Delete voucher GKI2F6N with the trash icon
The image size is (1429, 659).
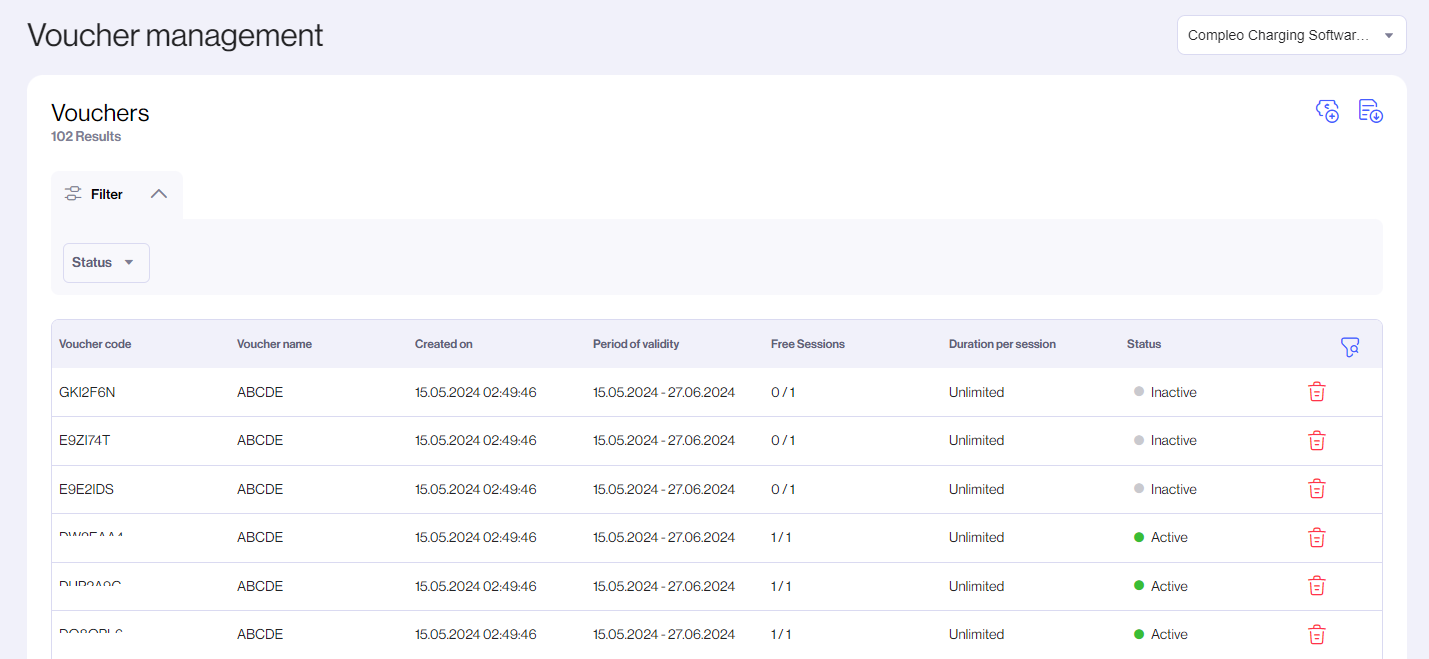pyautogui.click(x=1316, y=392)
